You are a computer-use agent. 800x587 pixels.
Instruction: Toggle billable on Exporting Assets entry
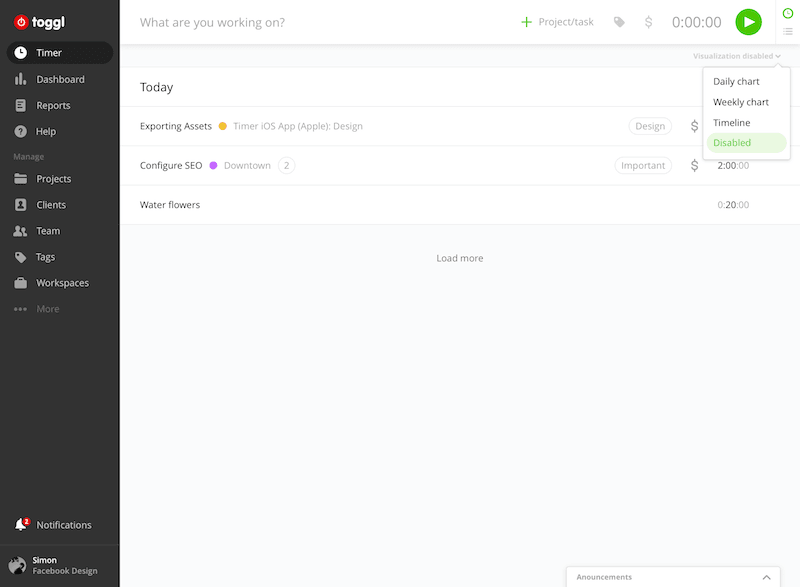[x=694, y=126]
